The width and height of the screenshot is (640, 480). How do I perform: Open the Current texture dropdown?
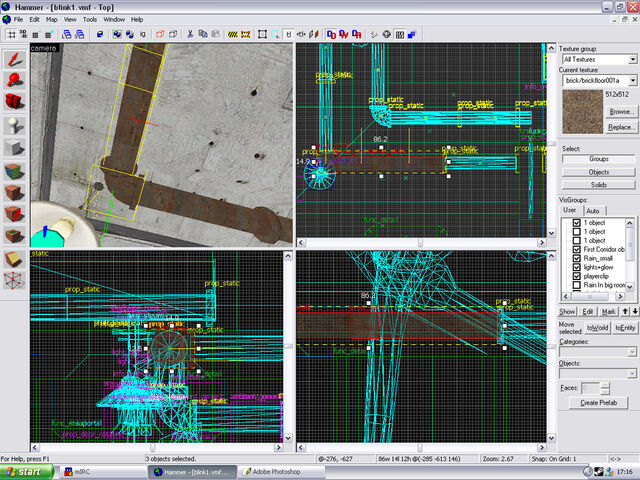[x=632, y=80]
